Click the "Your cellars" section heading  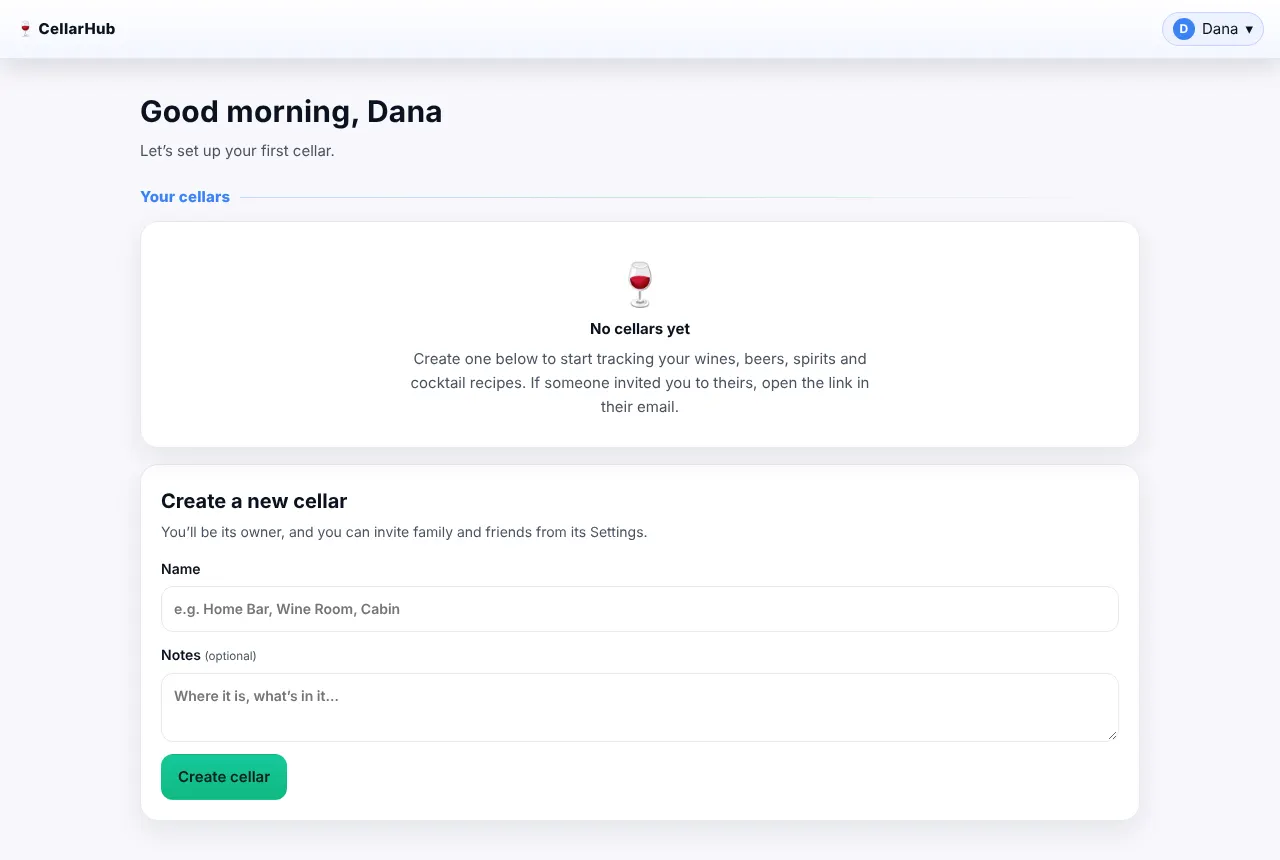coord(185,197)
